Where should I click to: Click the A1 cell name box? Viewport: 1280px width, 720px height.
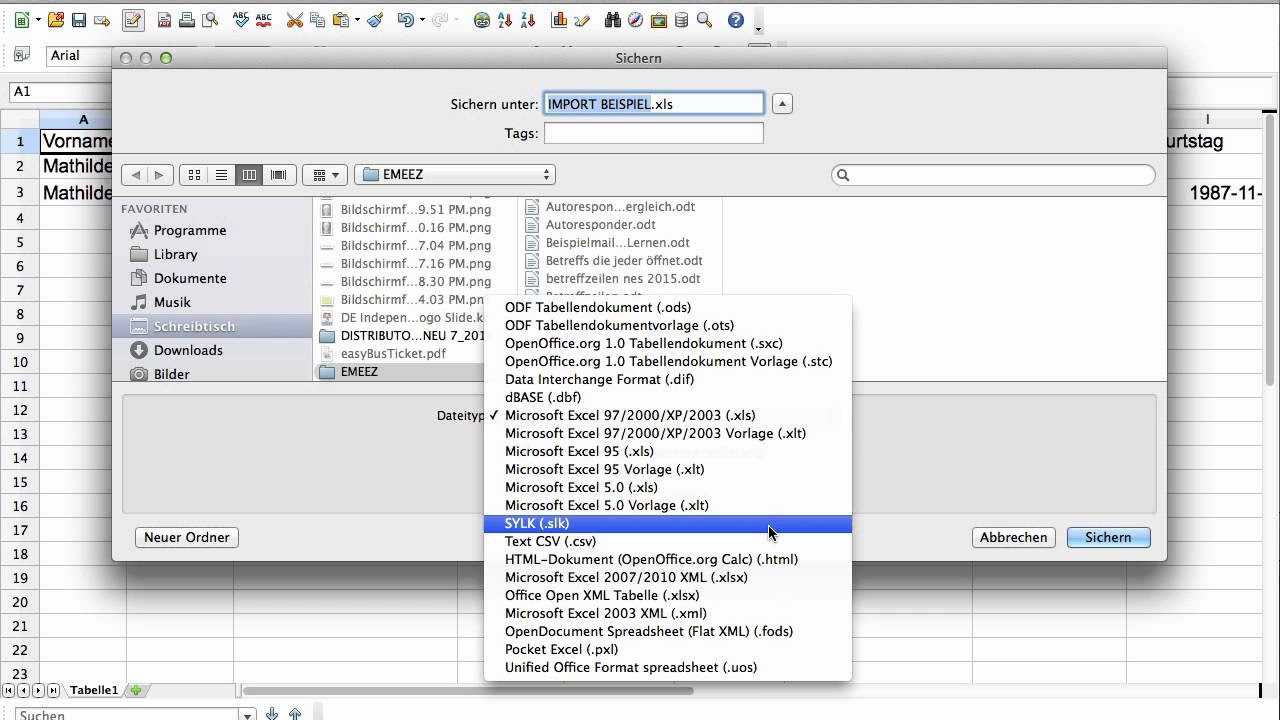click(60, 91)
